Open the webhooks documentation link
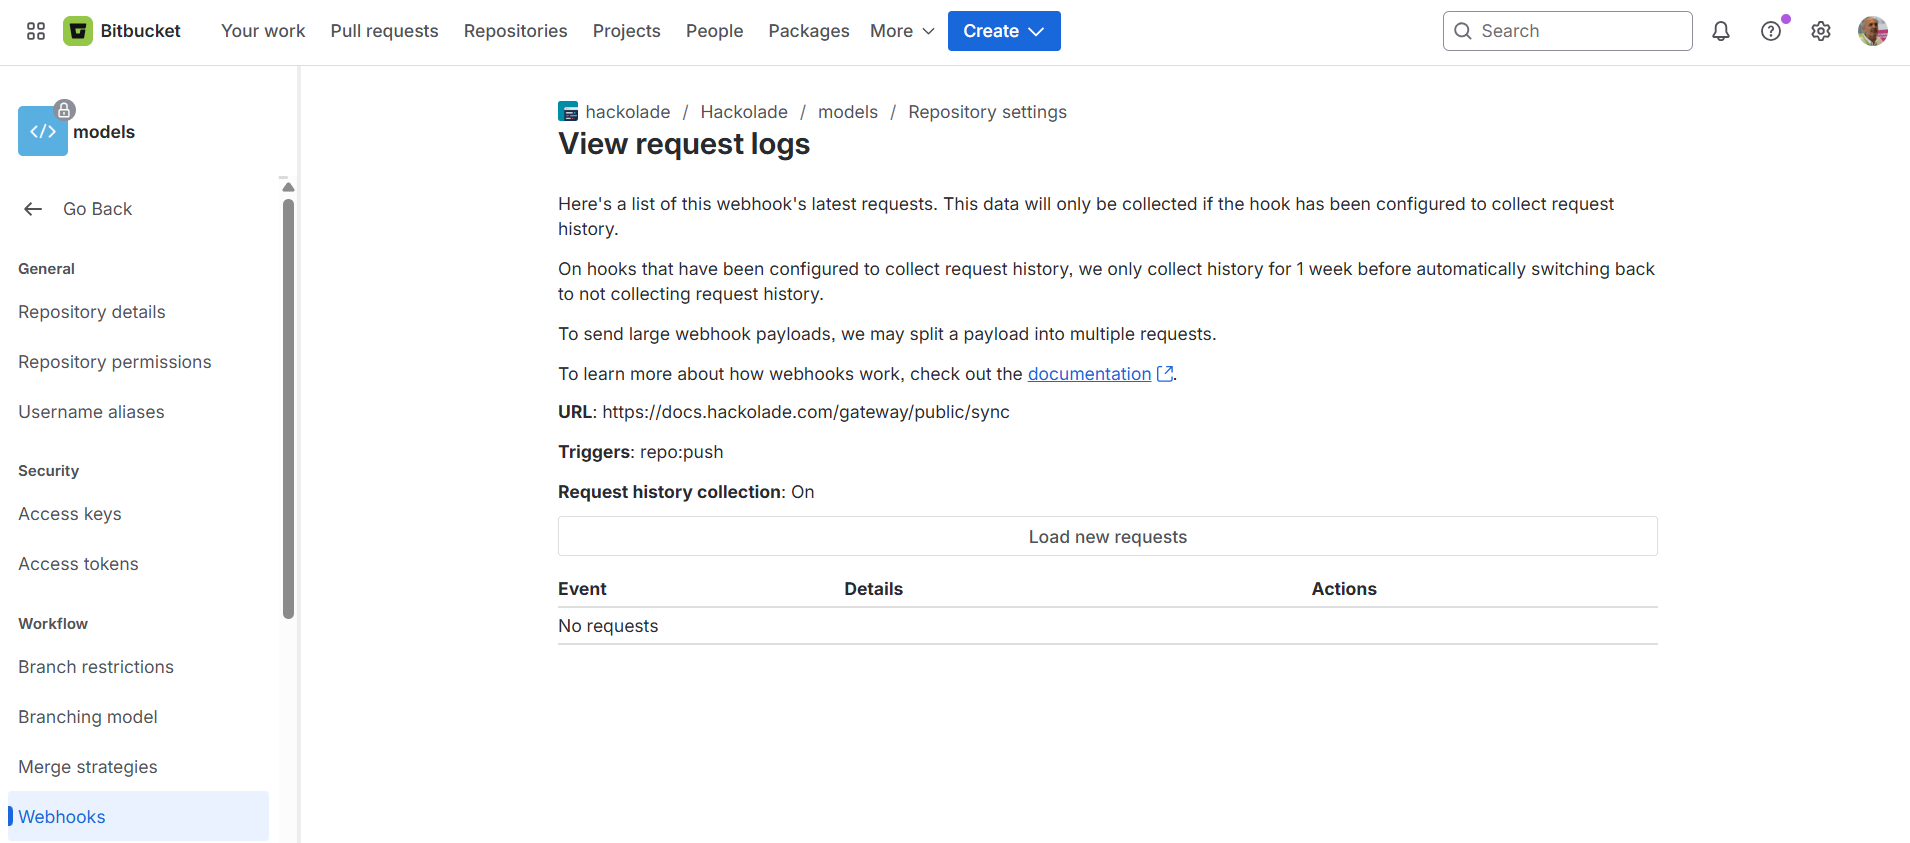 [1089, 374]
